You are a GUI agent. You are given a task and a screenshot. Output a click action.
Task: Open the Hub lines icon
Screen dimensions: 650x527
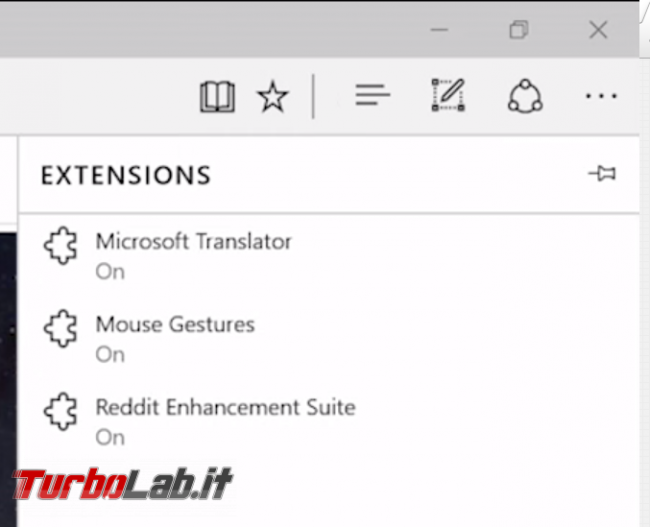pyautogui.click(x=373, y=95)
